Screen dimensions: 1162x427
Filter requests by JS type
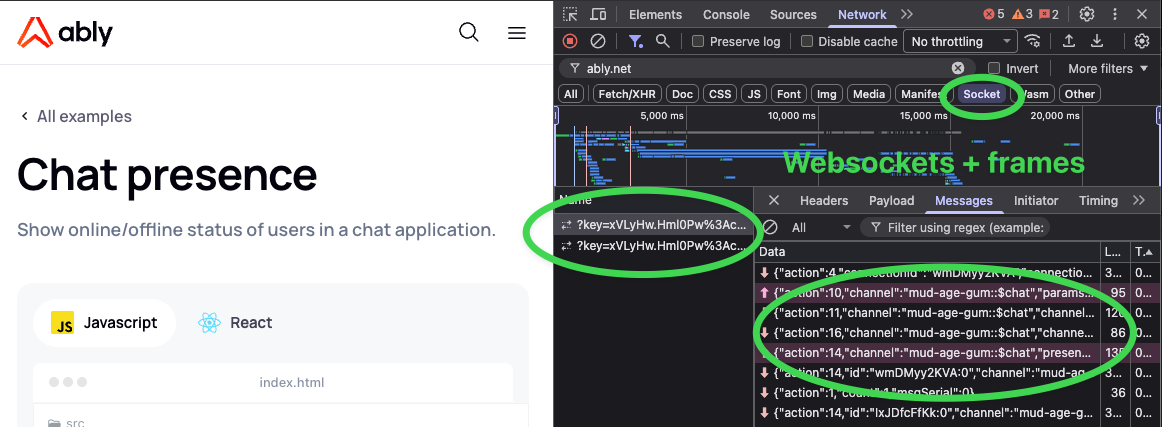[x=754, y=94]
